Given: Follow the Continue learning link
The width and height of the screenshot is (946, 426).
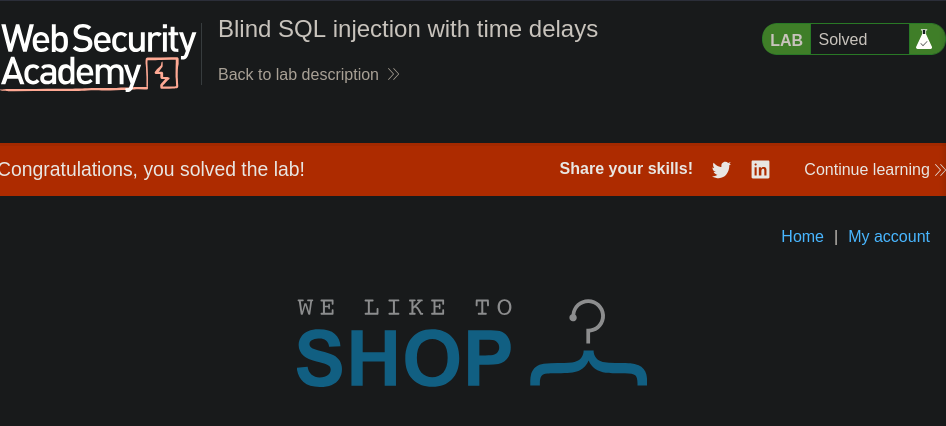Looking at the screenshot, I should [866, 170].
